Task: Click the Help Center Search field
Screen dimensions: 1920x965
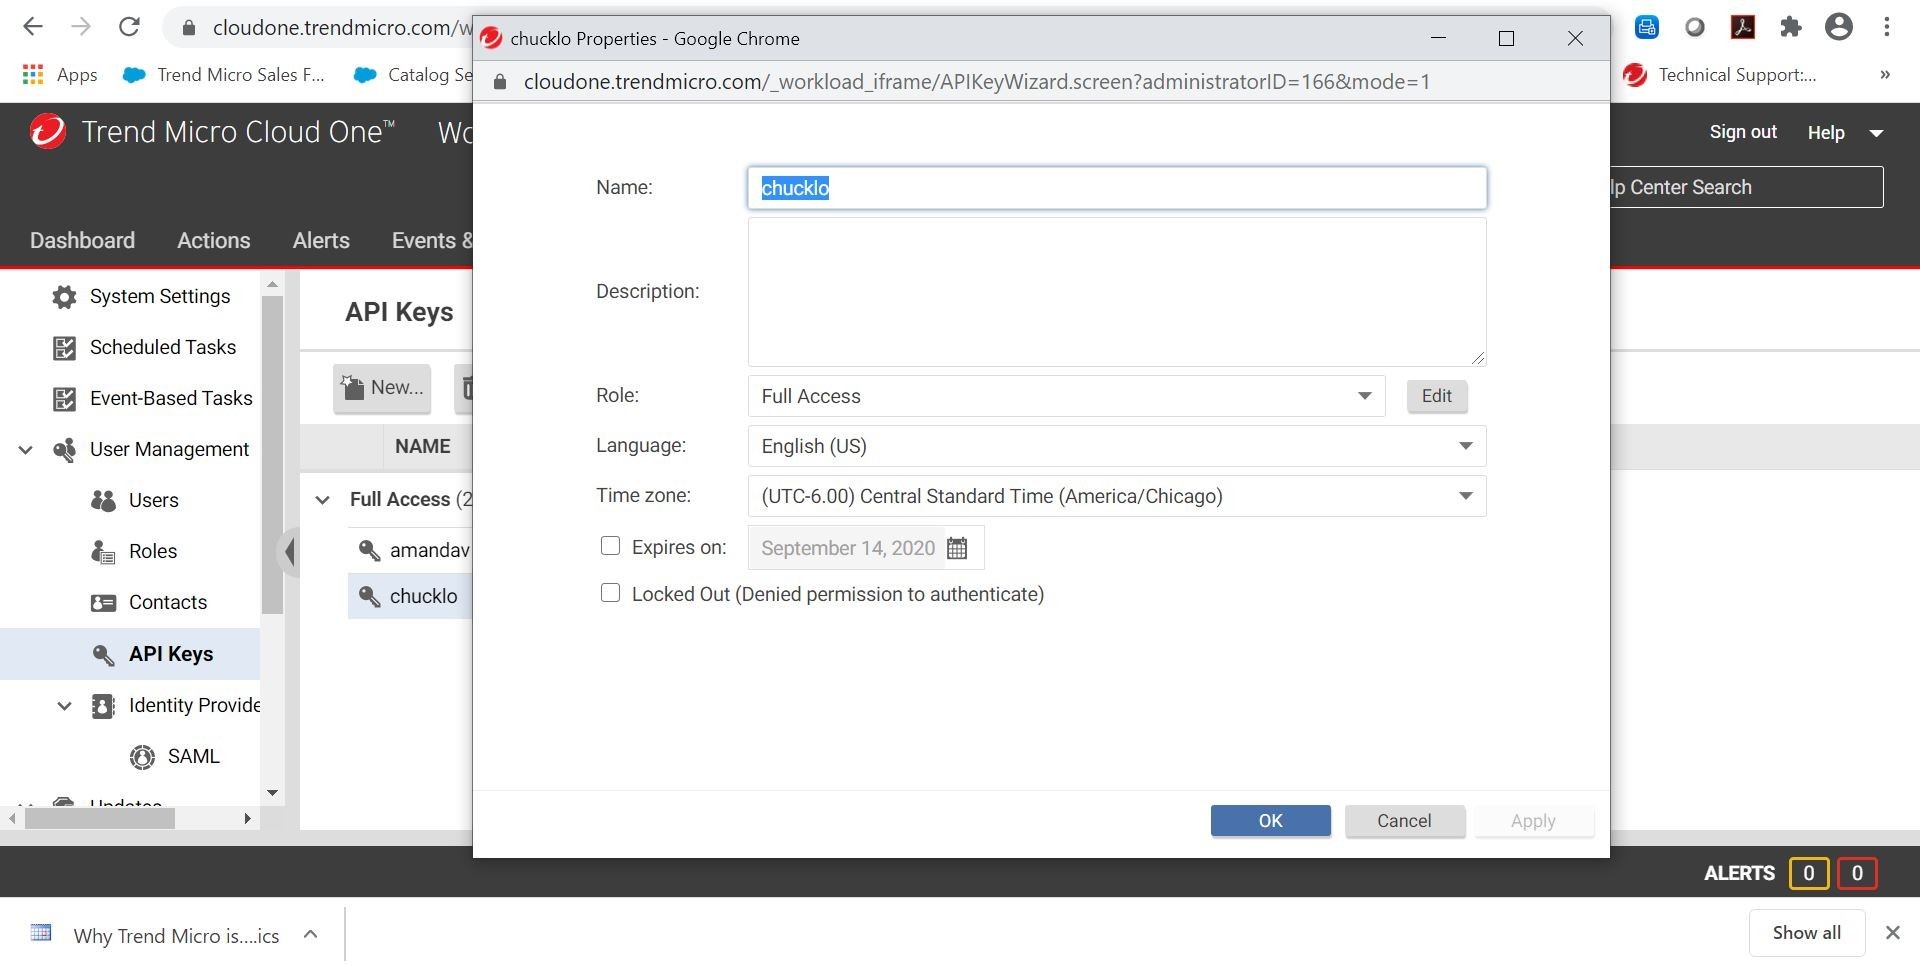Action: pos(1746,187)
